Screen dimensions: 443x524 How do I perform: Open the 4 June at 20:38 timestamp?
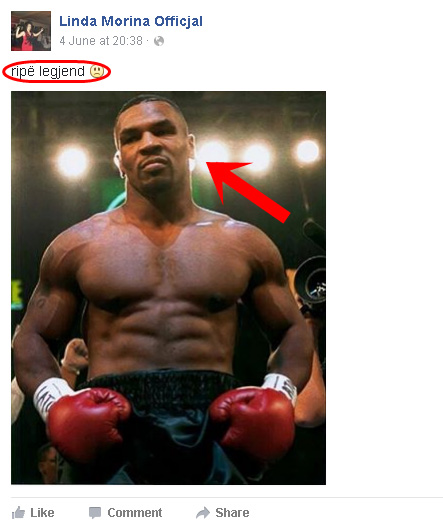point(101,41)
